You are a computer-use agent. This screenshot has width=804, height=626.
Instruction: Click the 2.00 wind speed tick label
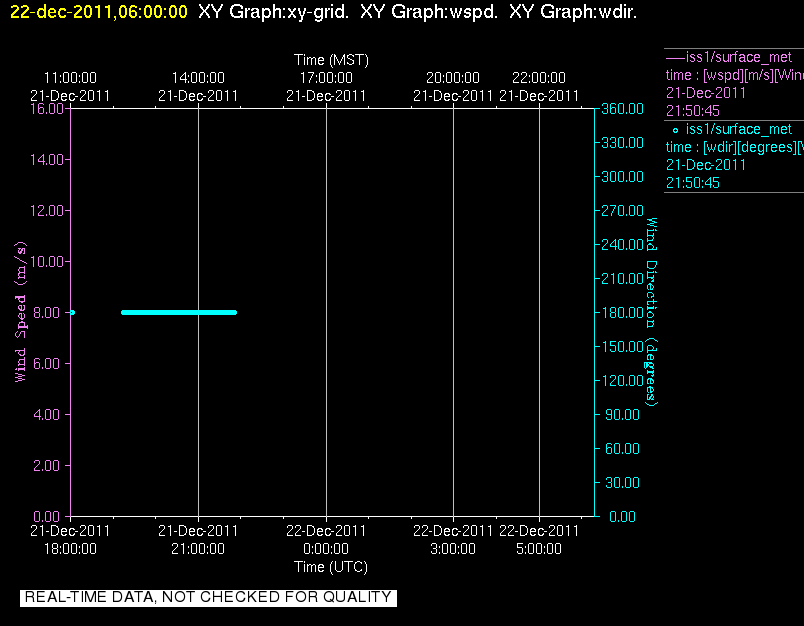click(x=47, y=466)
